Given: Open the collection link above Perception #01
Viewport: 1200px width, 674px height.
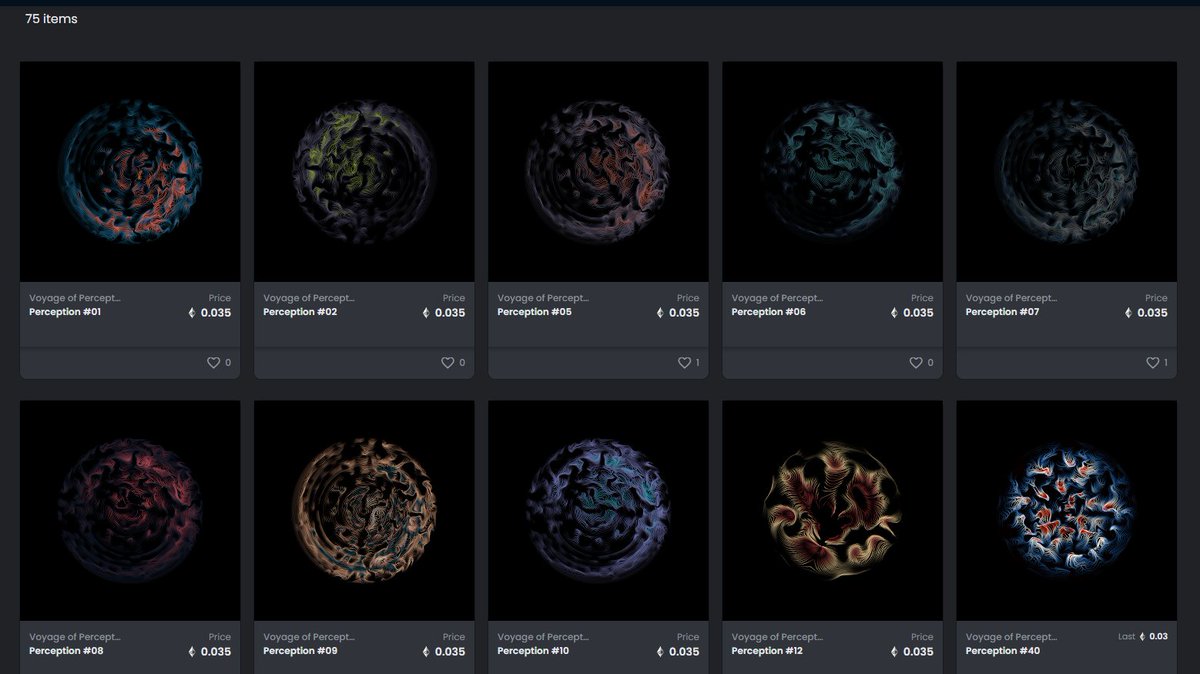Looking at the screenshot, I should click(75, 298).
